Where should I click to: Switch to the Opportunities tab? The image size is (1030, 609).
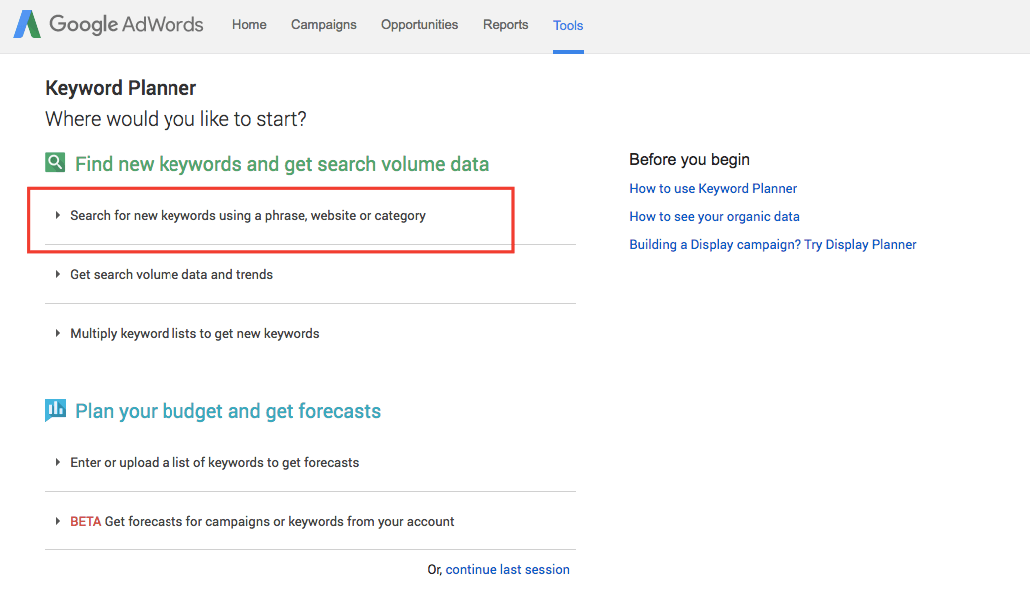[x=419, y=25]
